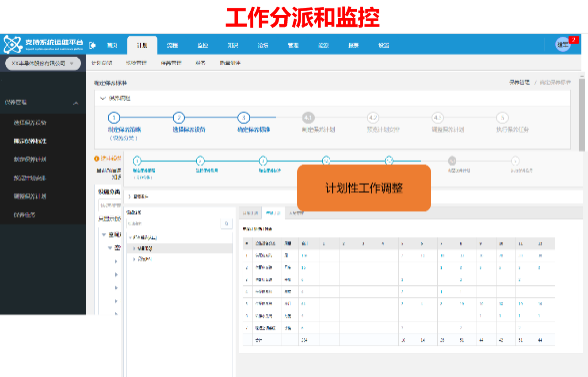Click the orange info icon below the wizard
This screenshot has width=588, height=377.
(96, 159)
